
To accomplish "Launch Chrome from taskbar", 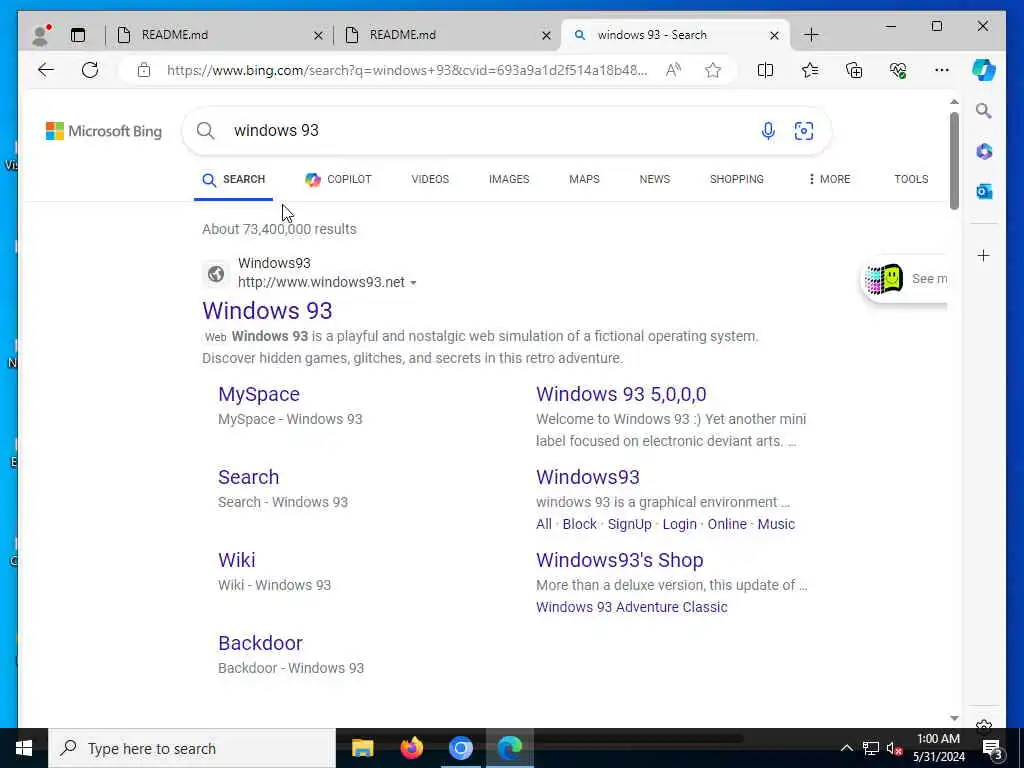I will point(460,748).
